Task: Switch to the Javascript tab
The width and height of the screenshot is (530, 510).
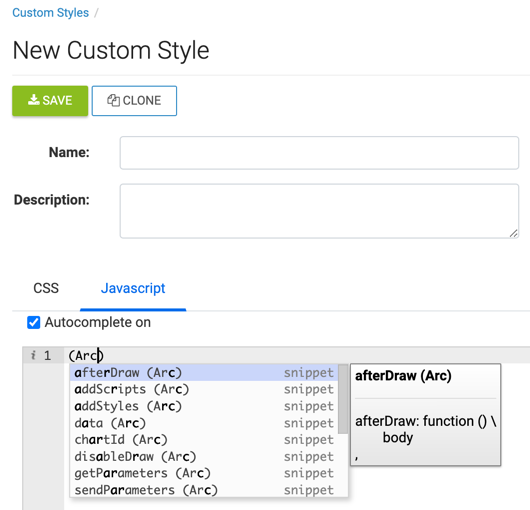Action: pos(133,288)
